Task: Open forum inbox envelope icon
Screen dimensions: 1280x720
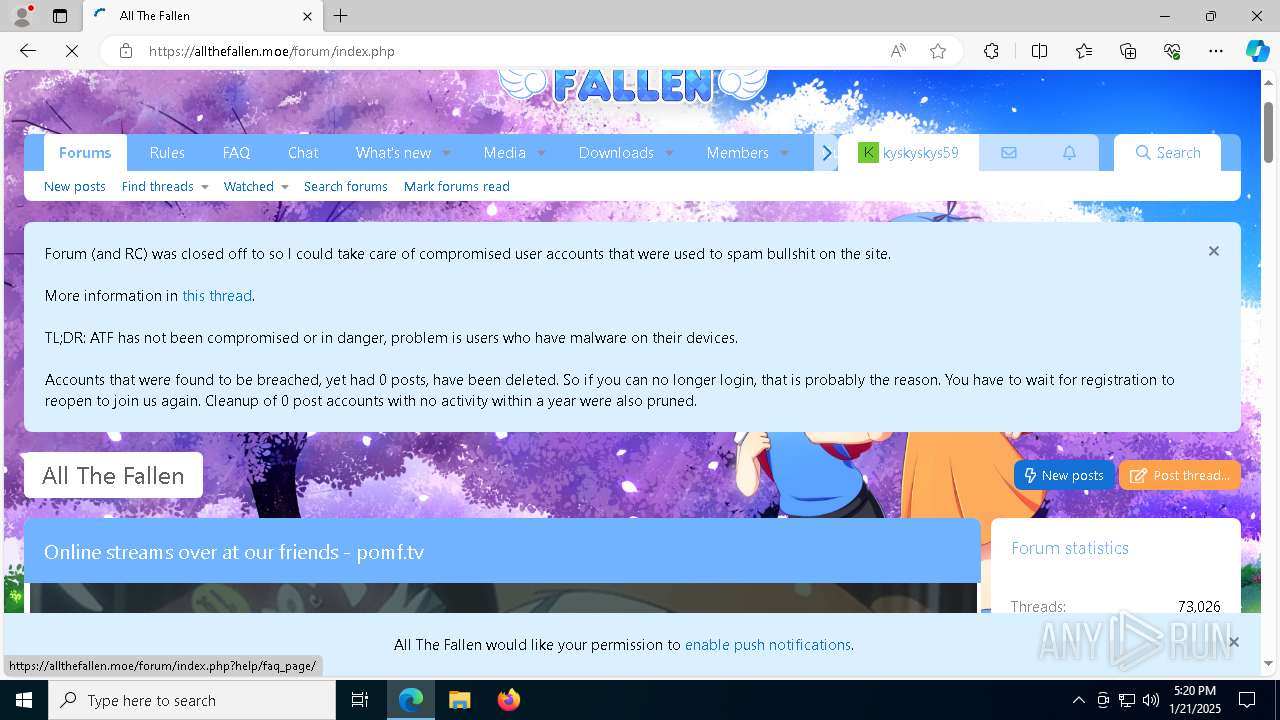Action: 1008,153
